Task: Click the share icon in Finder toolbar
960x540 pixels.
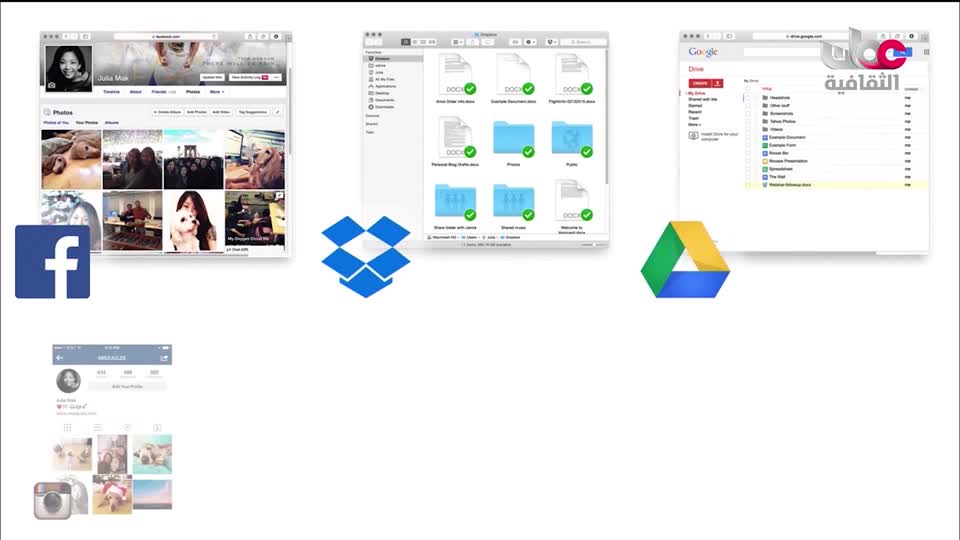Action: click(473, 42)
